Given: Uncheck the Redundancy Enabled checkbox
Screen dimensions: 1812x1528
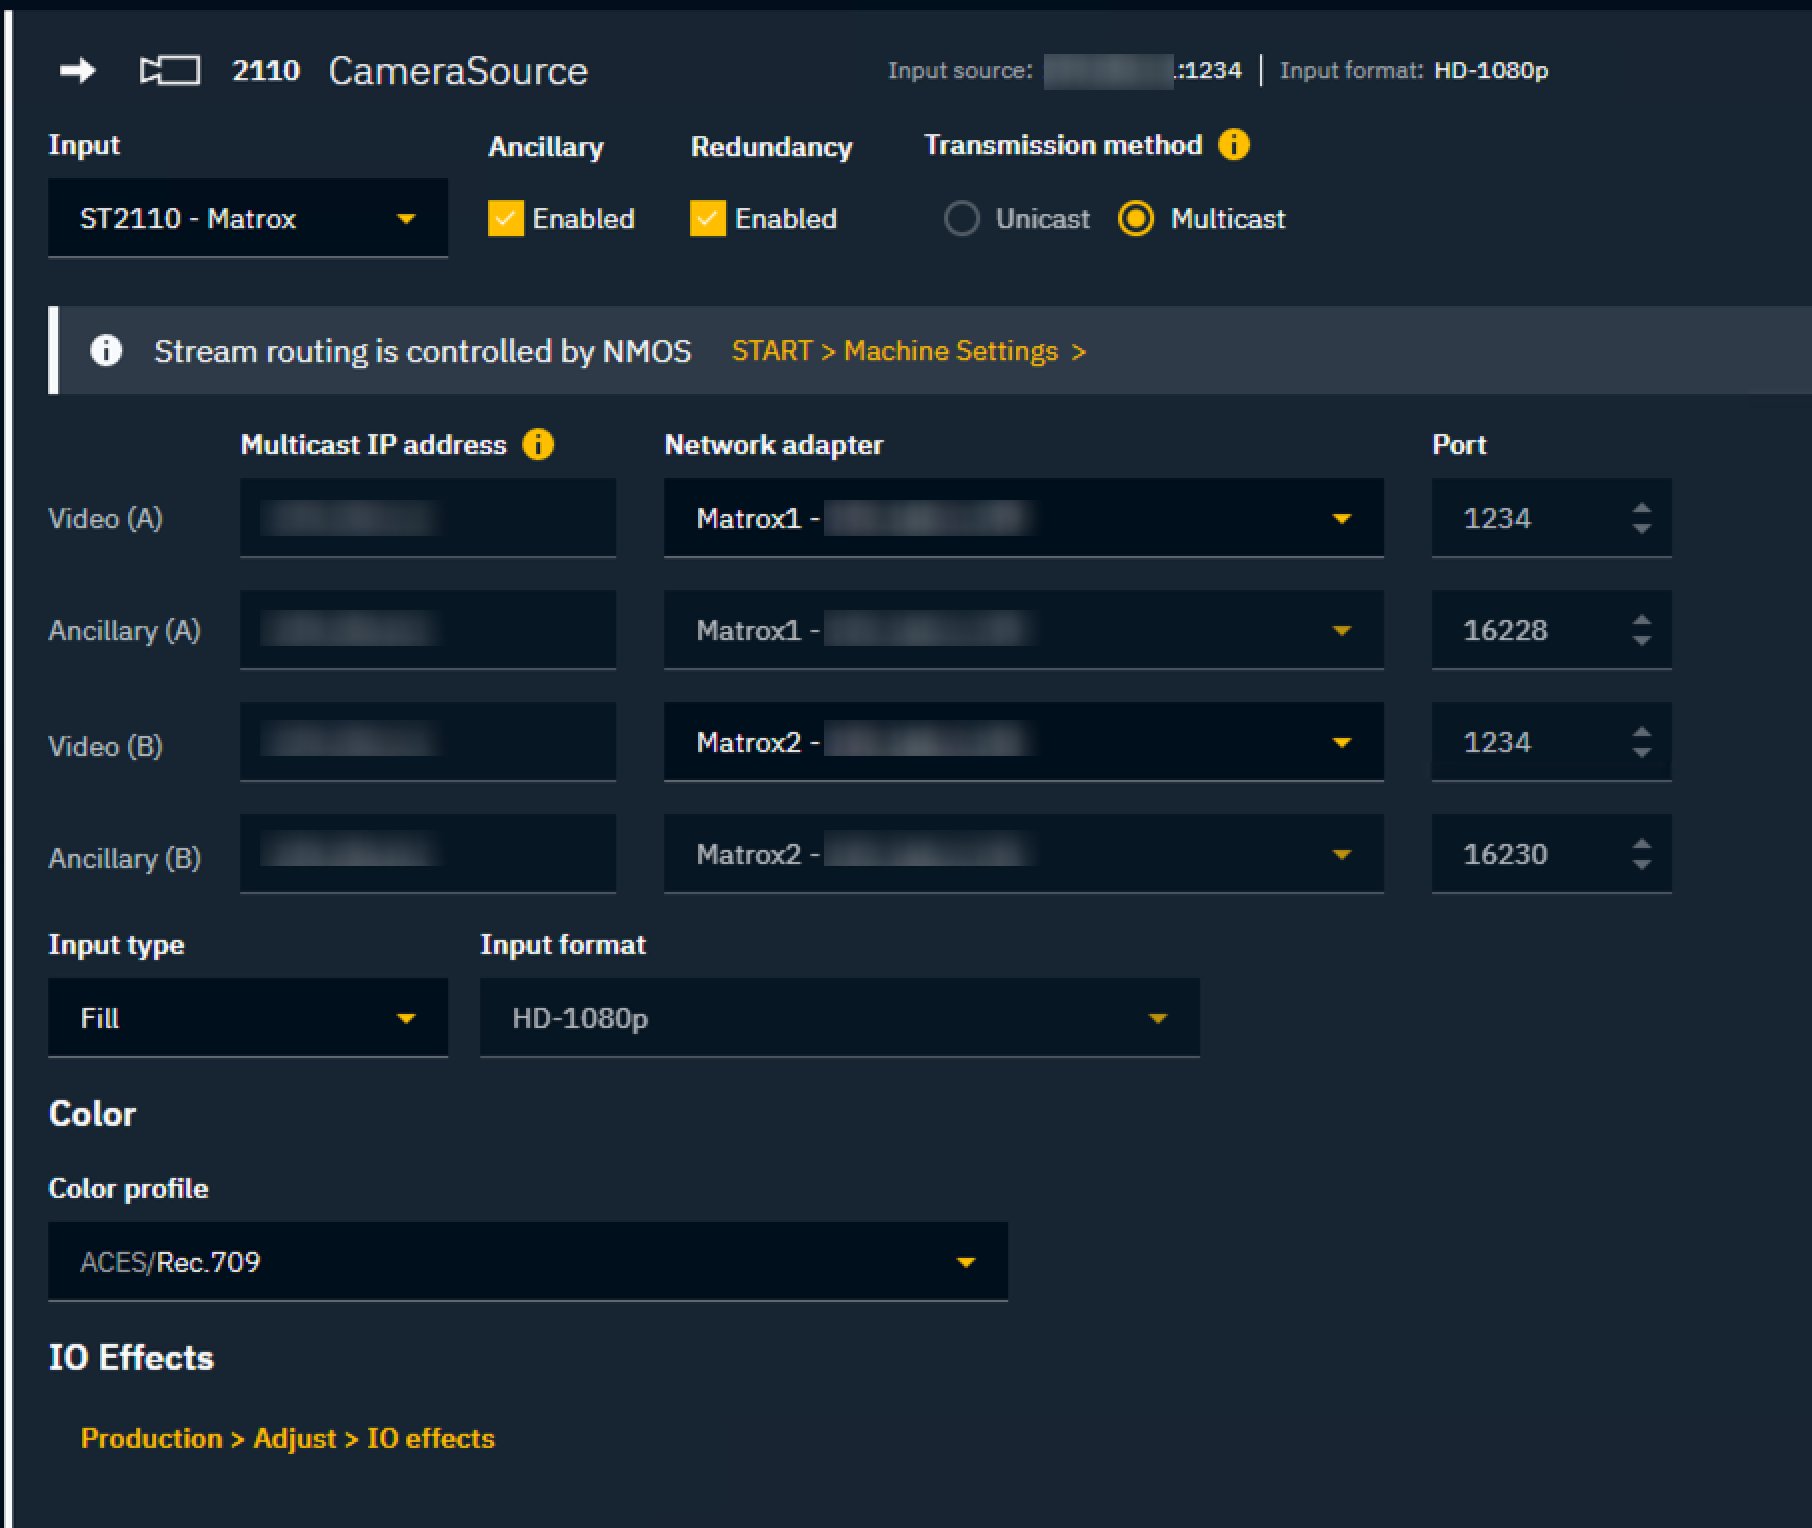Looking at the screenshot, I should point(707,218).
